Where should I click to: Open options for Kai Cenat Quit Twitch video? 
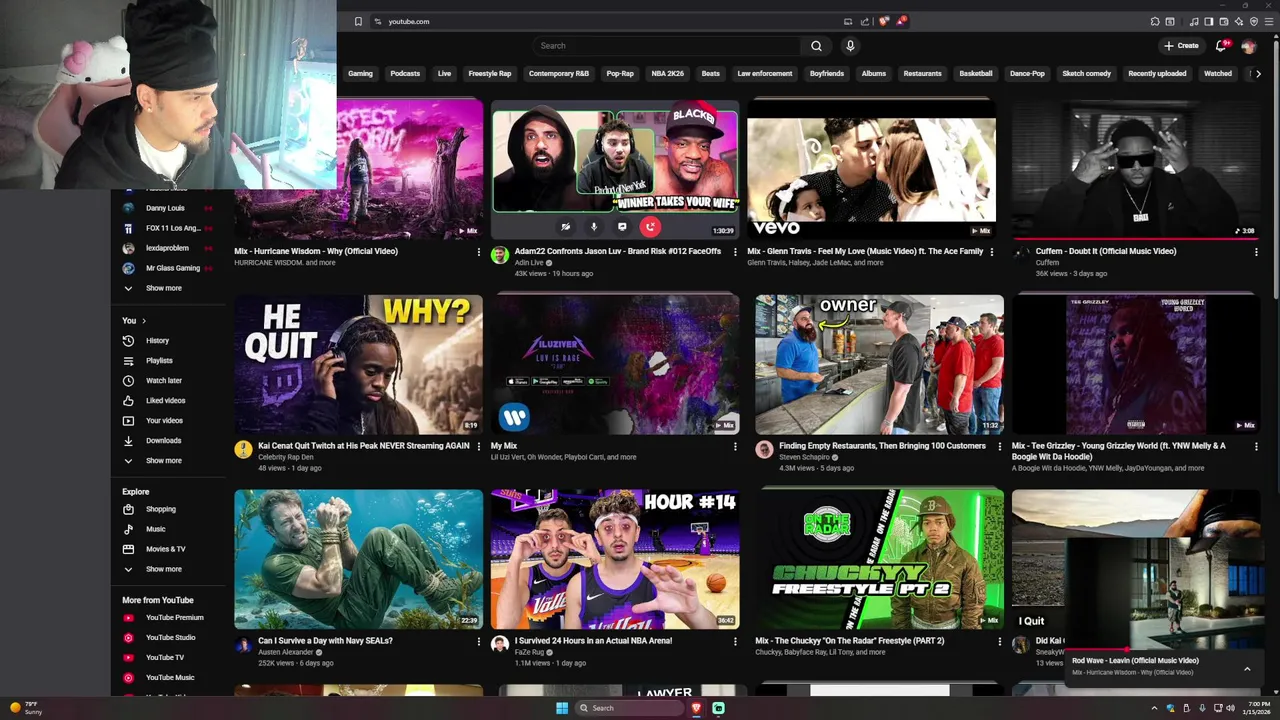(x=478, y=446)
